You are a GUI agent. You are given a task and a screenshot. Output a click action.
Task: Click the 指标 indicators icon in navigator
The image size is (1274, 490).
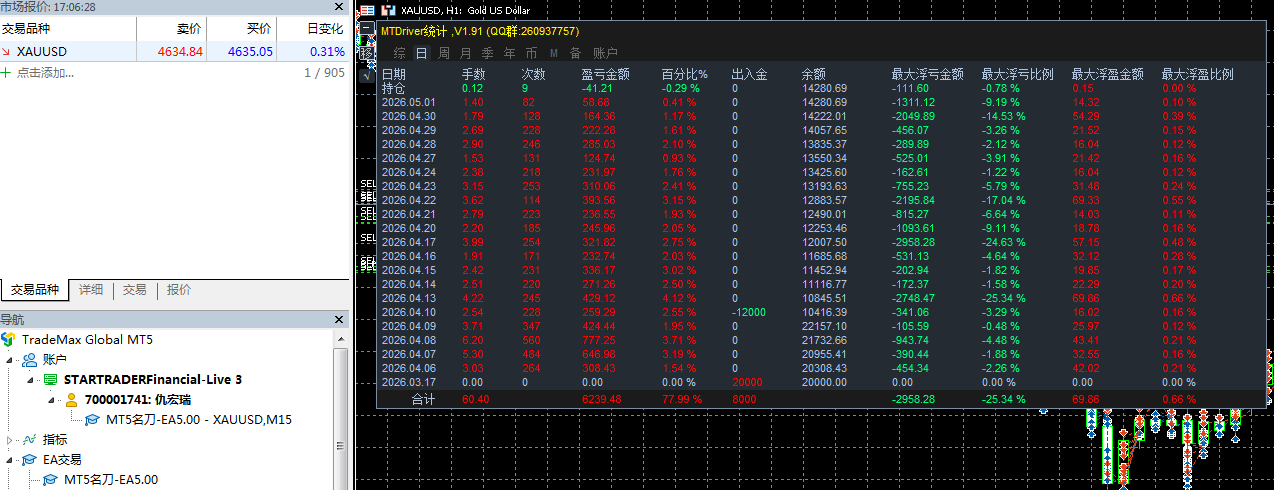pyautogui.click(x=30, y=439)
